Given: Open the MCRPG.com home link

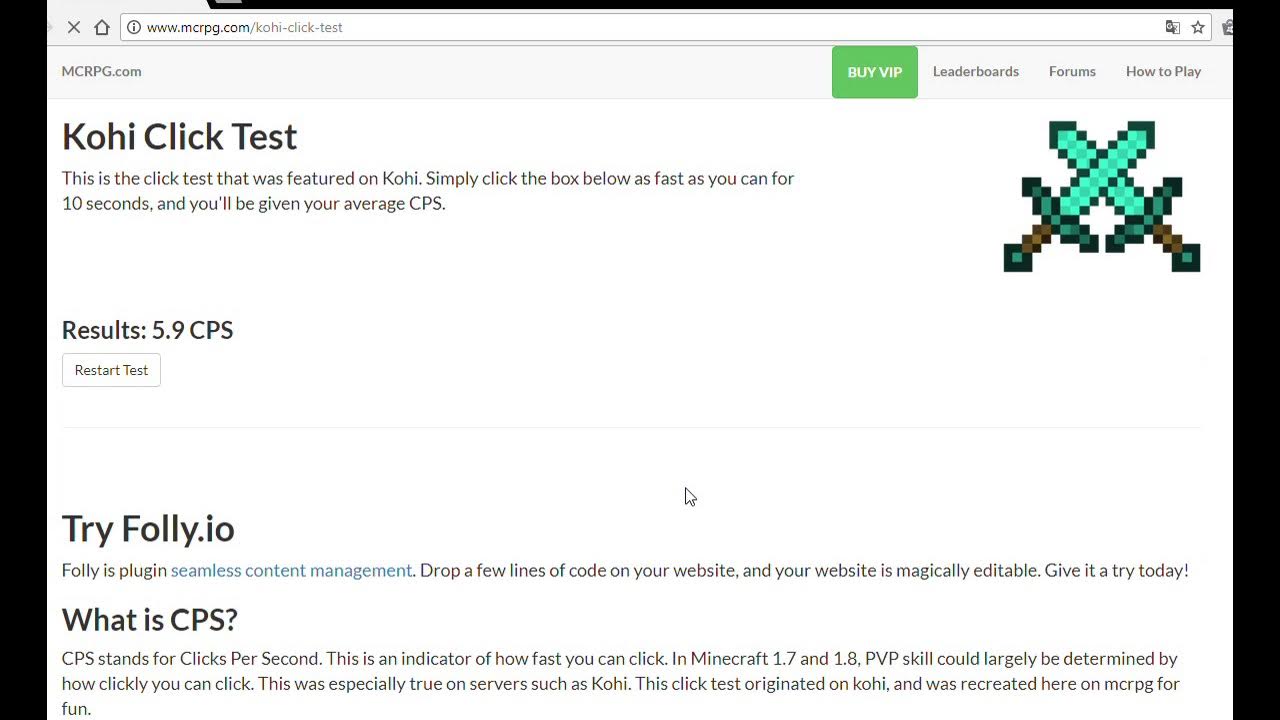Looking at the screenshot, I should (101, 71).
